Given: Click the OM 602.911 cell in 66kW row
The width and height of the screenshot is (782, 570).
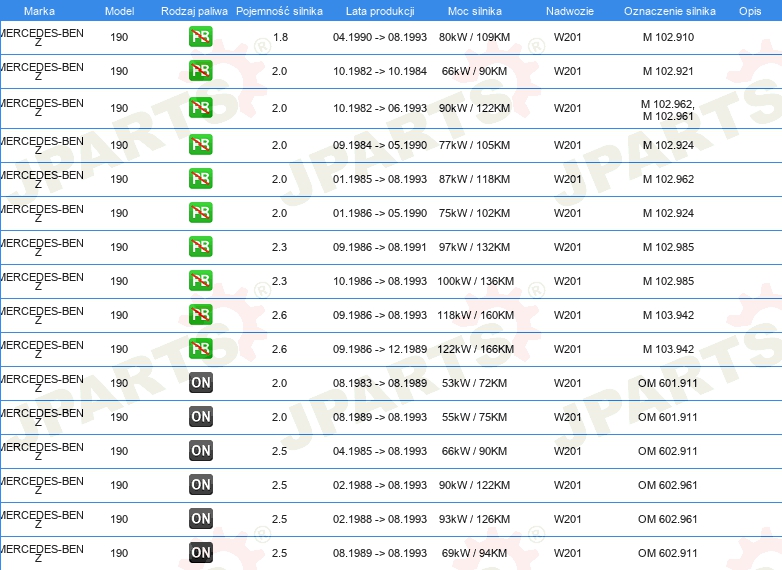Looking at the screenshot, I should (x=667, y=451).
